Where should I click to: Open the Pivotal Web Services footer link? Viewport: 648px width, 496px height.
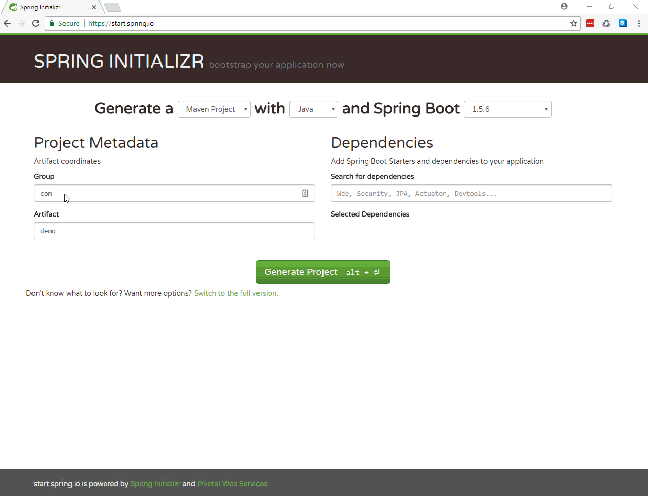click(232, 483)
